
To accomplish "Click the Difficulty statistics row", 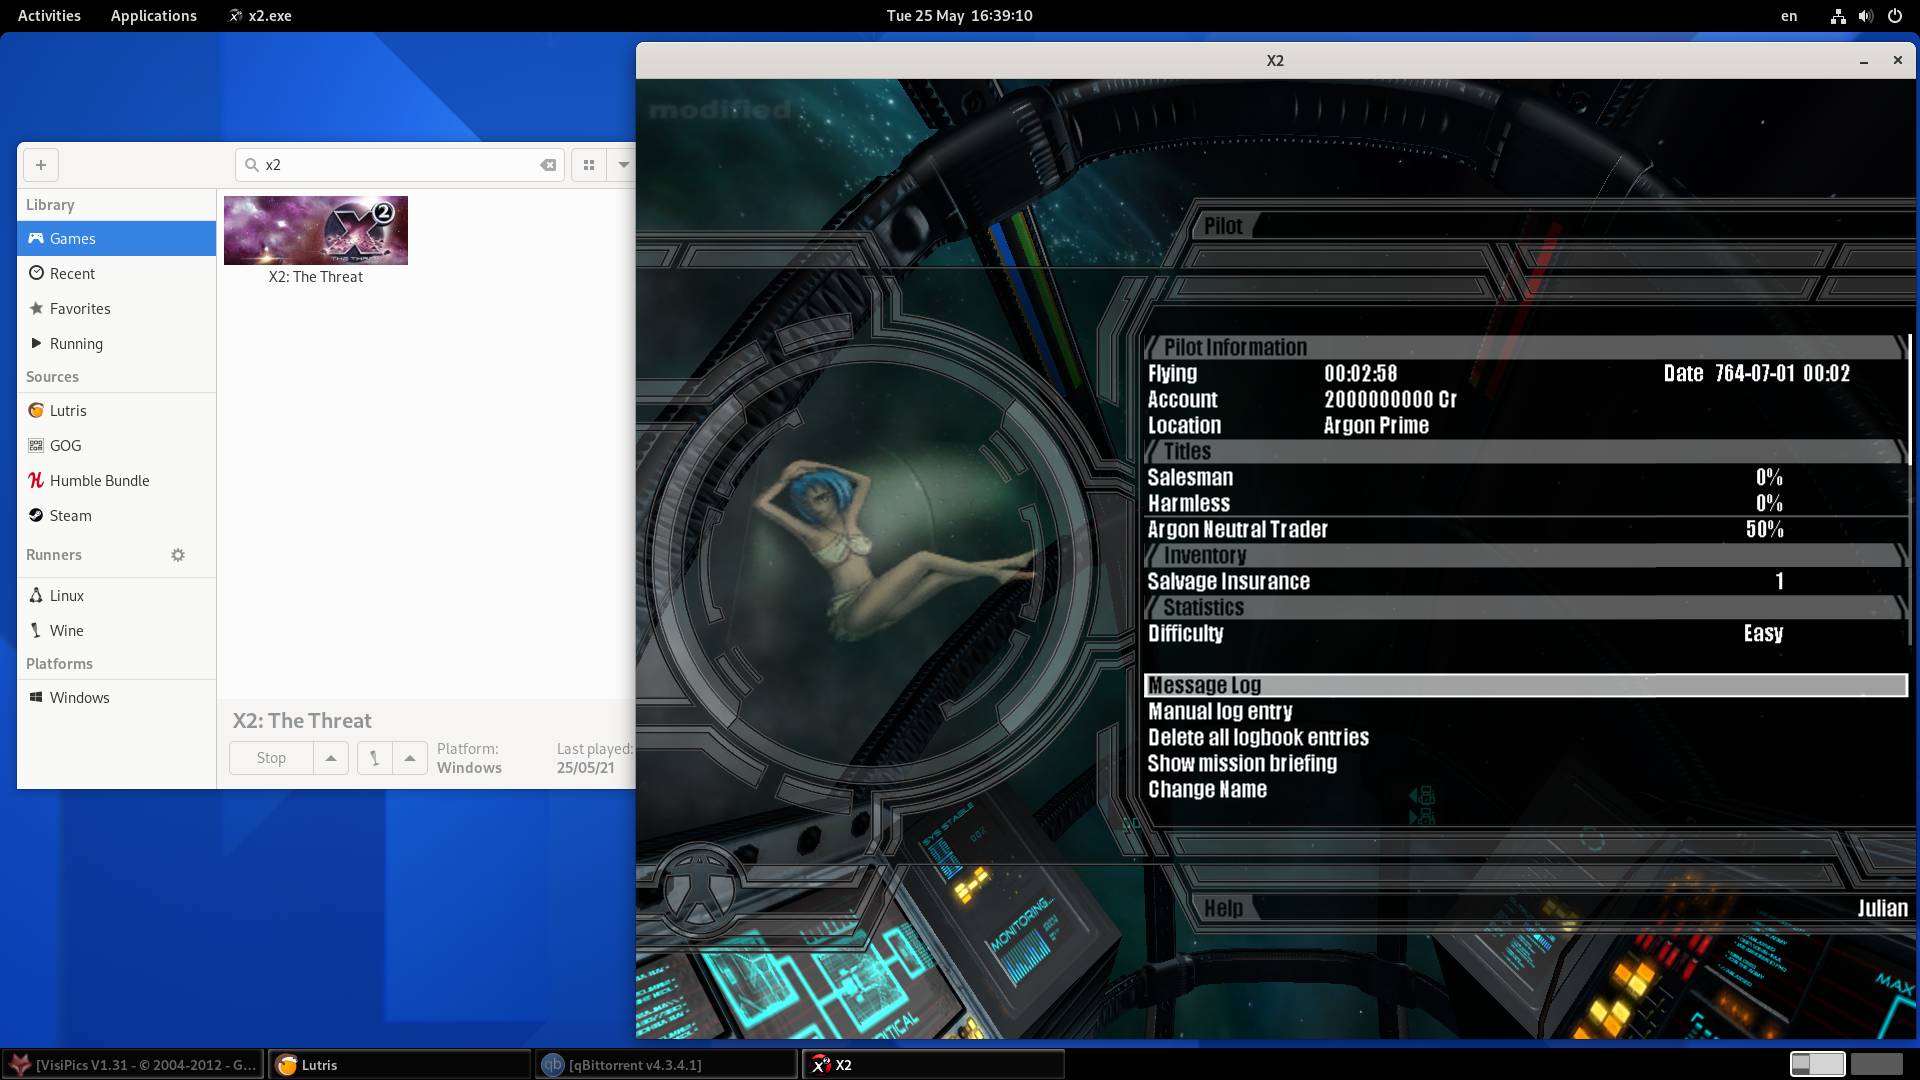I will point(1526,633).
